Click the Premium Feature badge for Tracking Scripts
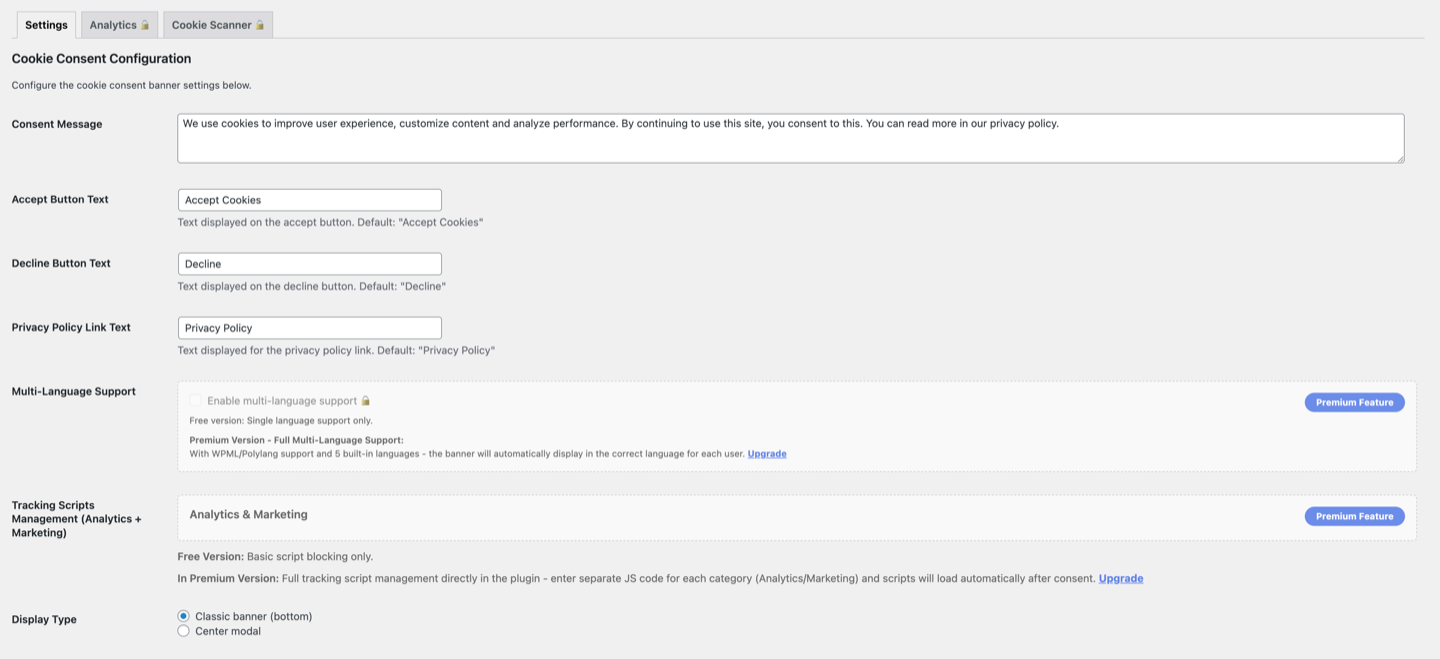 1354,516
